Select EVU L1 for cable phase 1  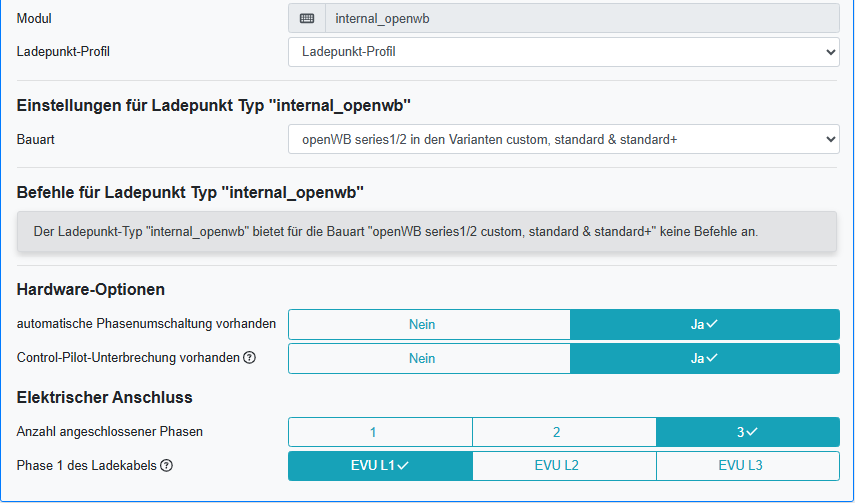[380, 466]
